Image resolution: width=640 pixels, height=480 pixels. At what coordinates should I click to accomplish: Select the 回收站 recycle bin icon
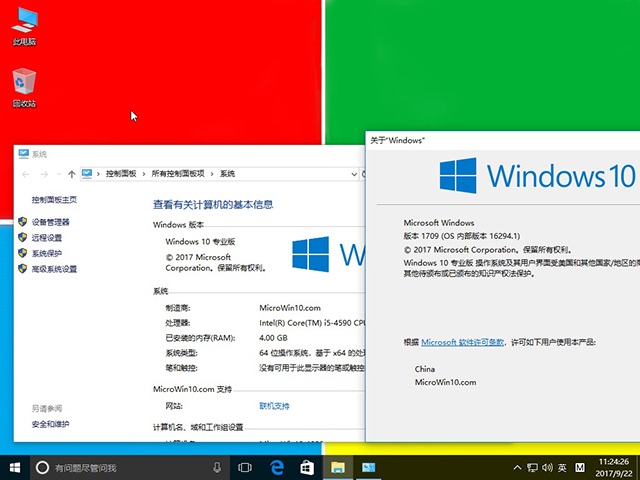[24, 88]
